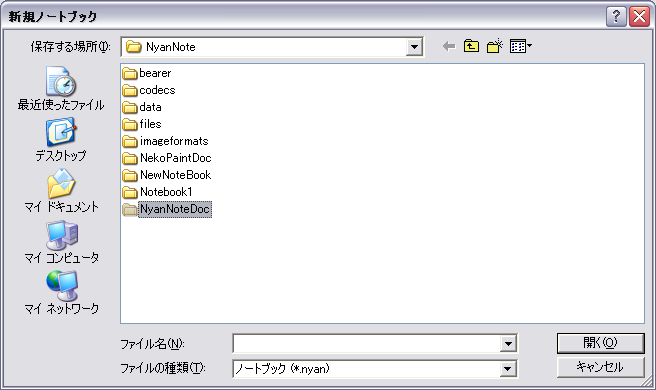
Task: Select the NewNoteBook folder
Action: (x=167, y=175)
